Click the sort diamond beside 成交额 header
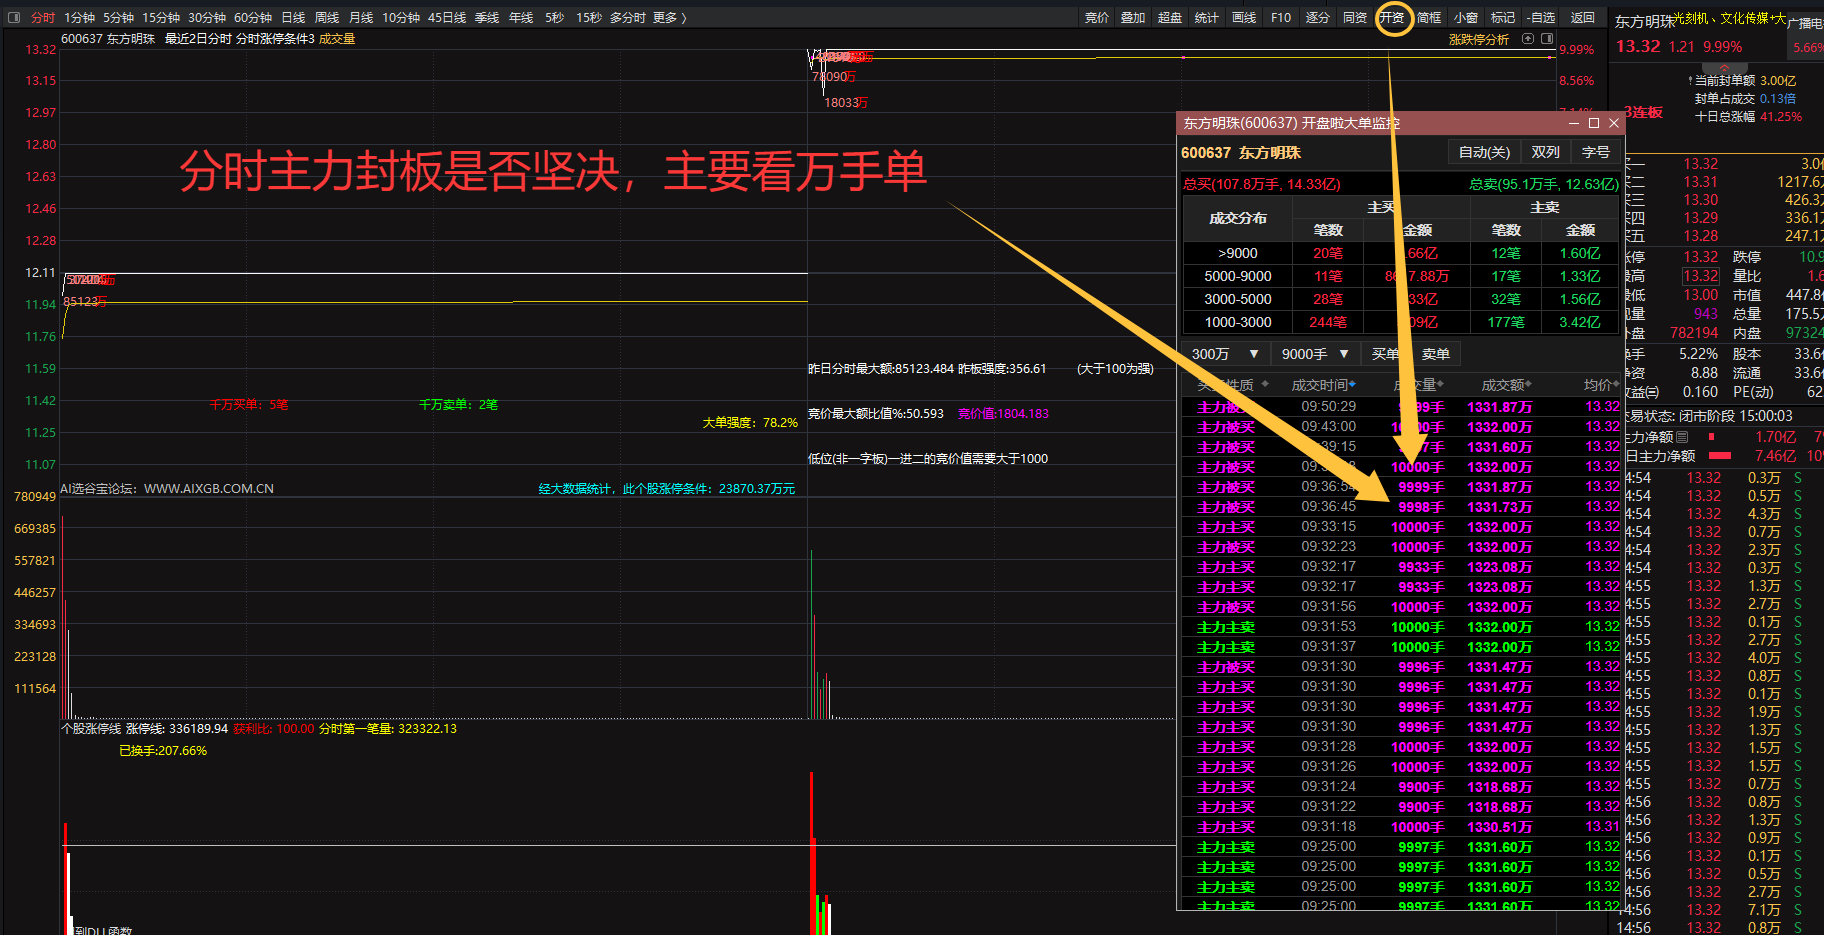 coord(1528,385)
